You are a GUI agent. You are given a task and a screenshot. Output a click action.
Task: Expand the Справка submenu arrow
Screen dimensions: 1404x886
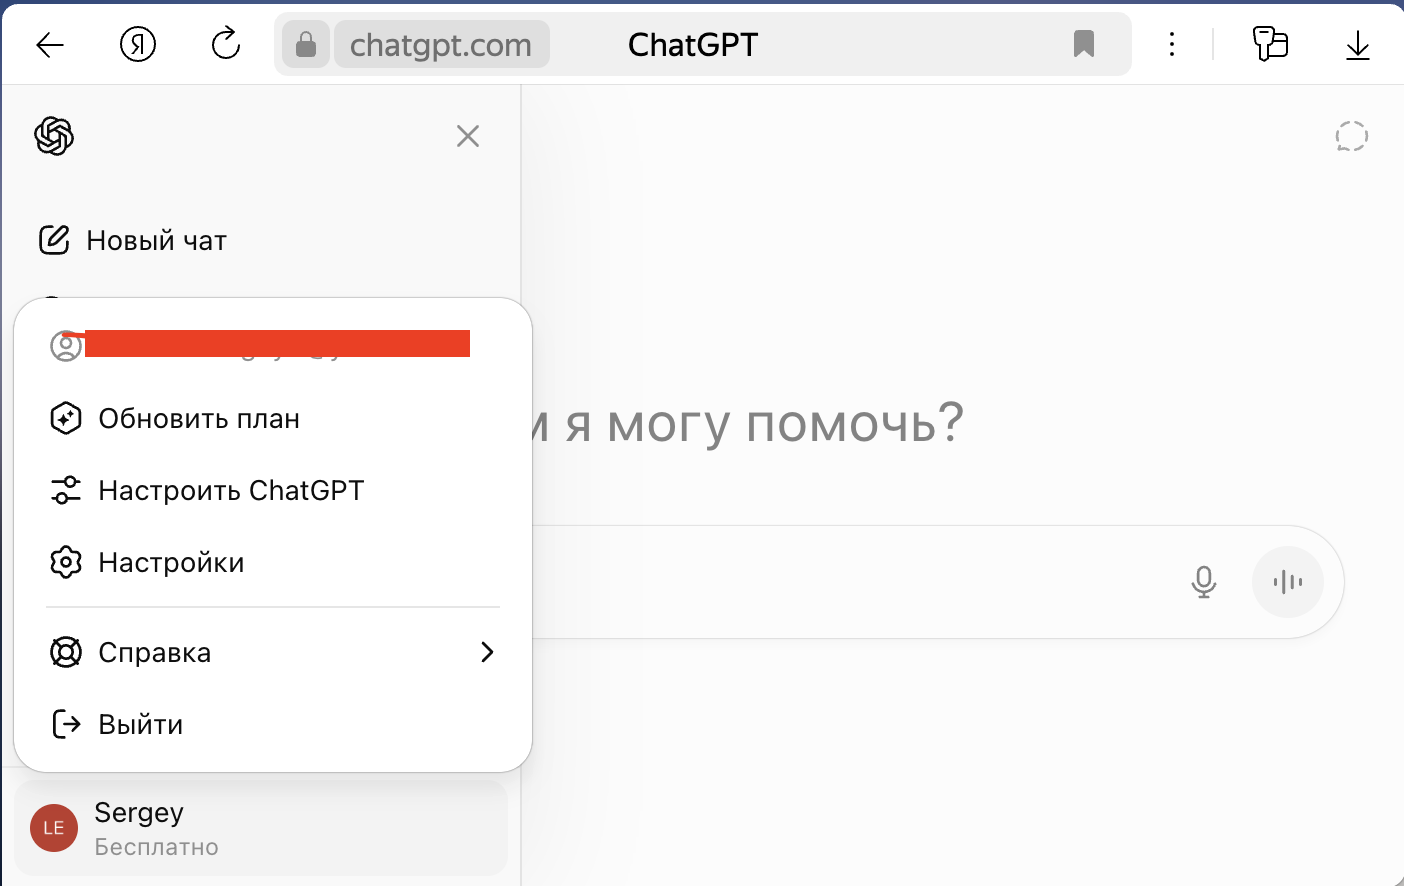pos(487,652)
